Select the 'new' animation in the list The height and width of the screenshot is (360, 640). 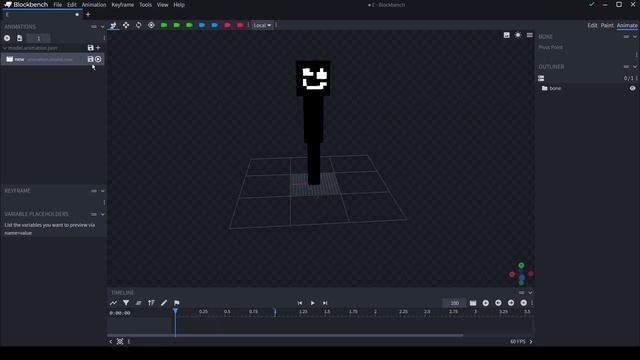(53, 59)
